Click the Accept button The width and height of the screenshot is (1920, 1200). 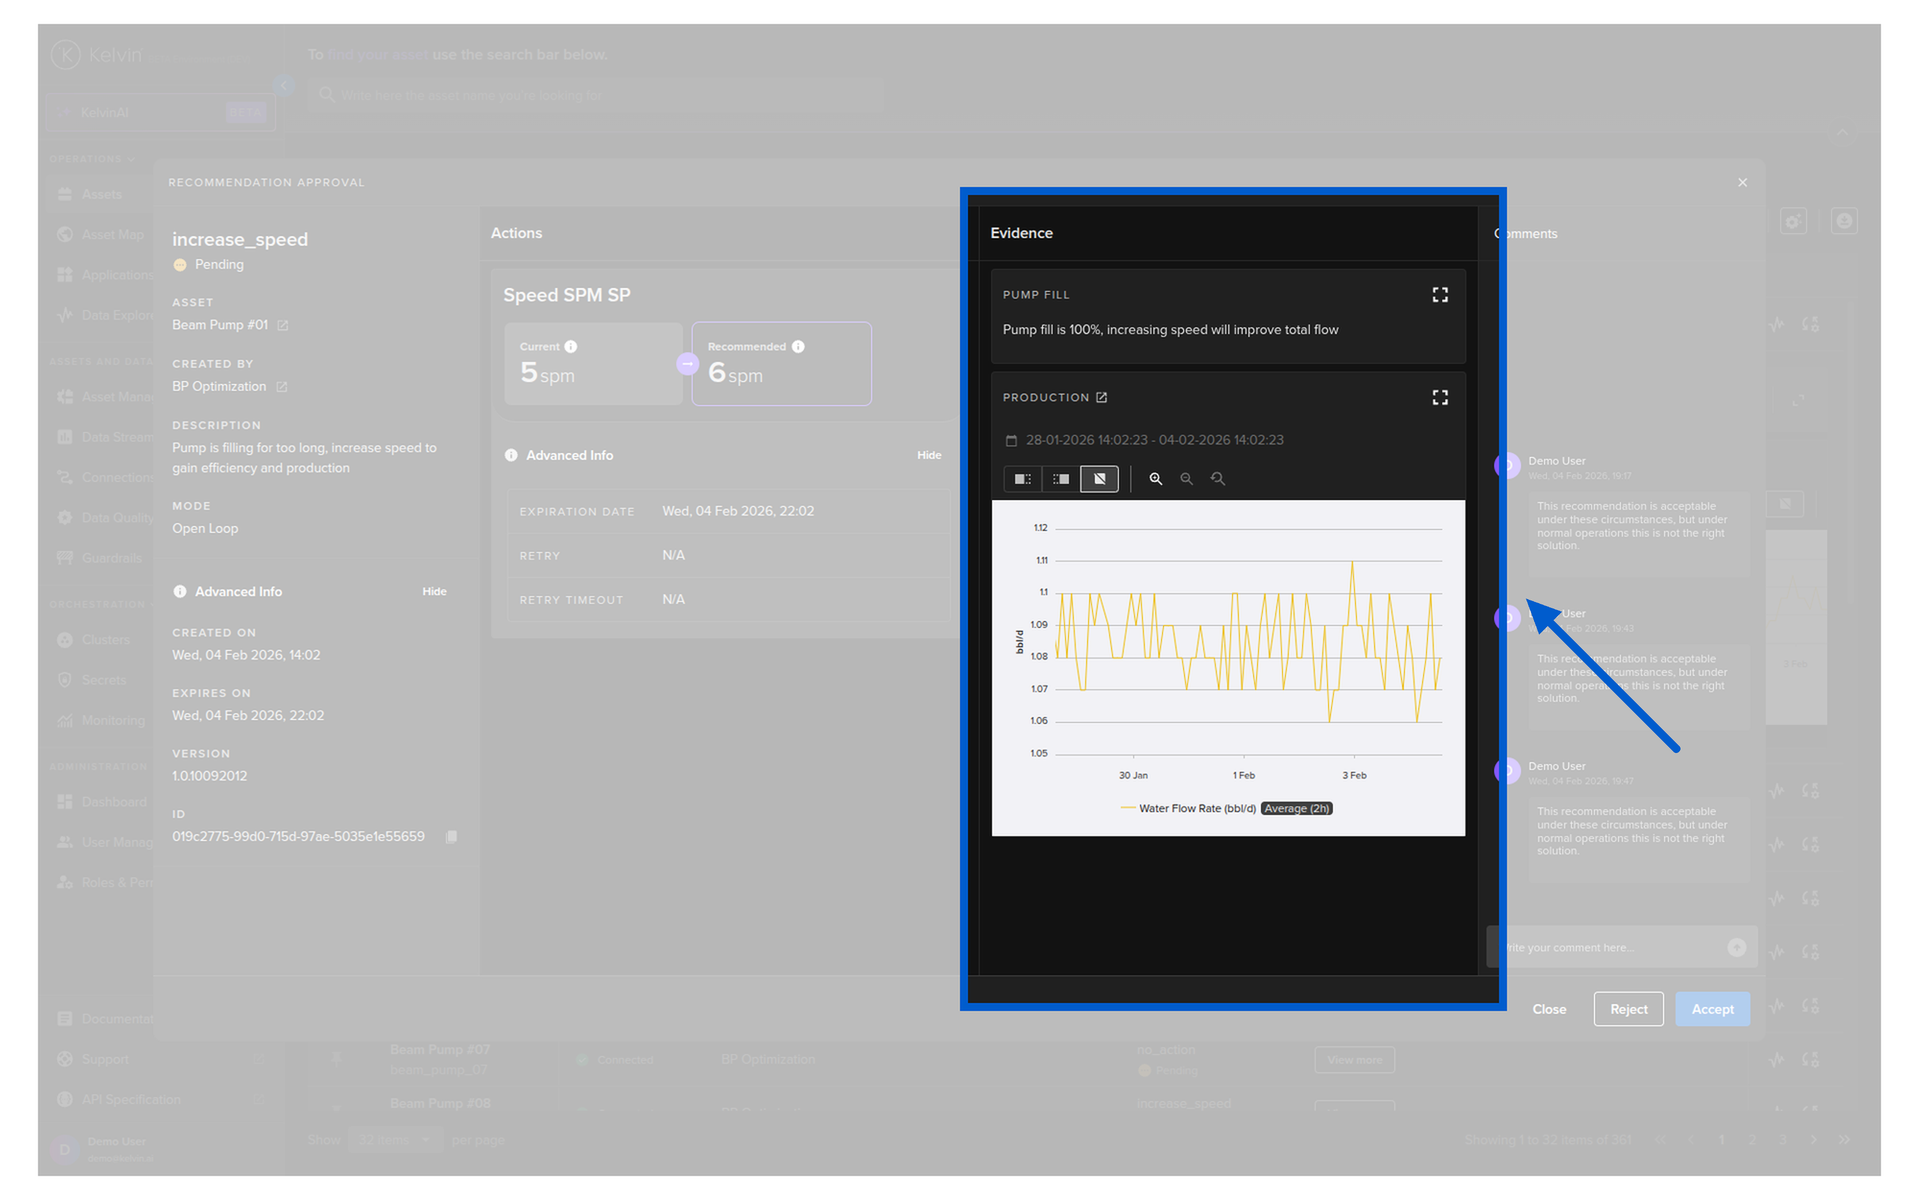point(1711,1009)
